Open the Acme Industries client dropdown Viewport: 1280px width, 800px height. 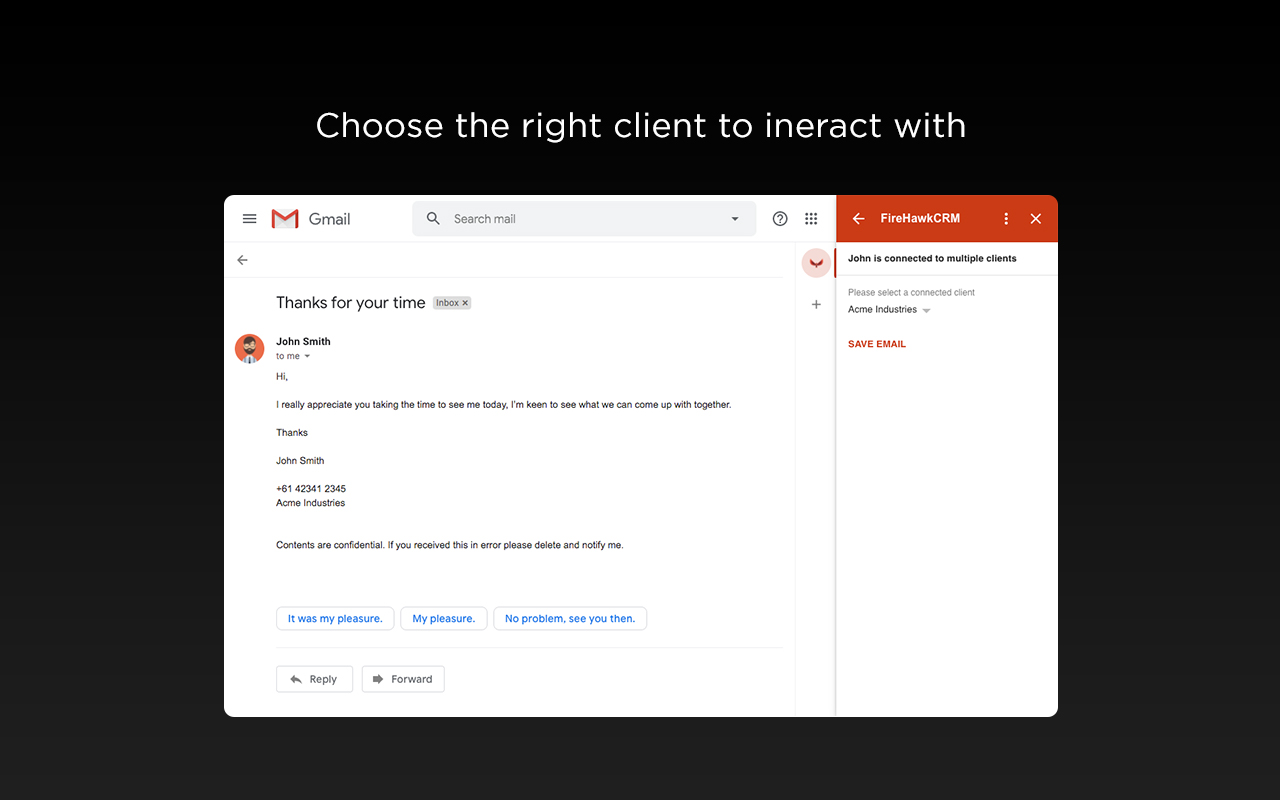(x=889, y=310)
